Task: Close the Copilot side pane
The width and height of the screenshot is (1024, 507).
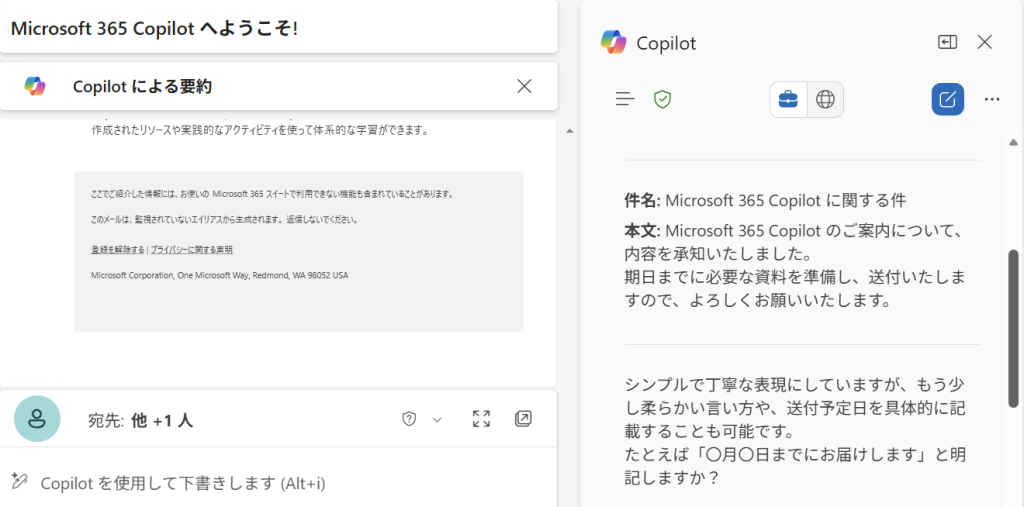Action: [984, 42]
